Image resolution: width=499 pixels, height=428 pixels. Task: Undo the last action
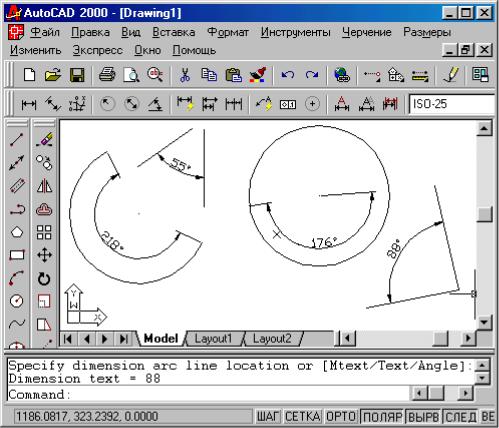[287, 75]
